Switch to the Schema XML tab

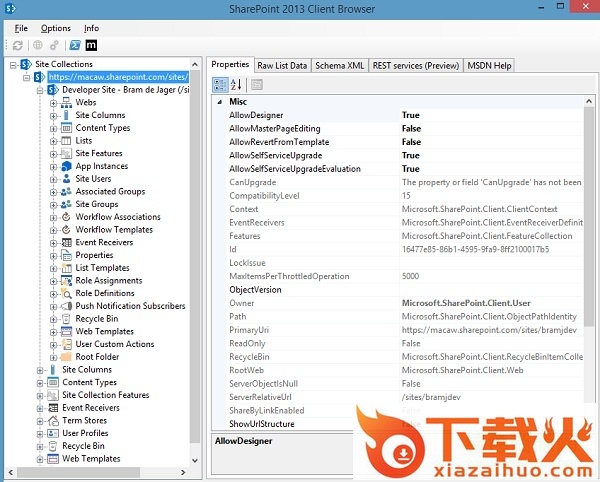coord(340,65)
